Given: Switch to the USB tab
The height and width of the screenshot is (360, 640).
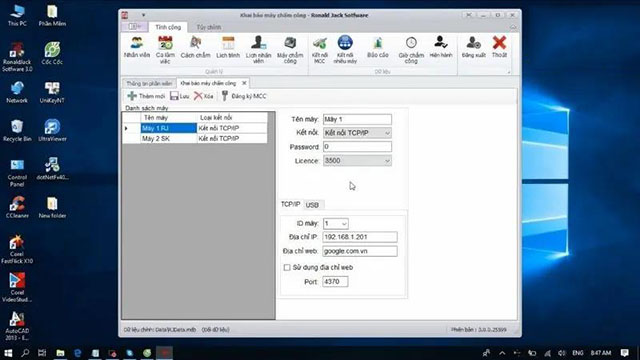Looking at the screenshot, I should point(312,205).
